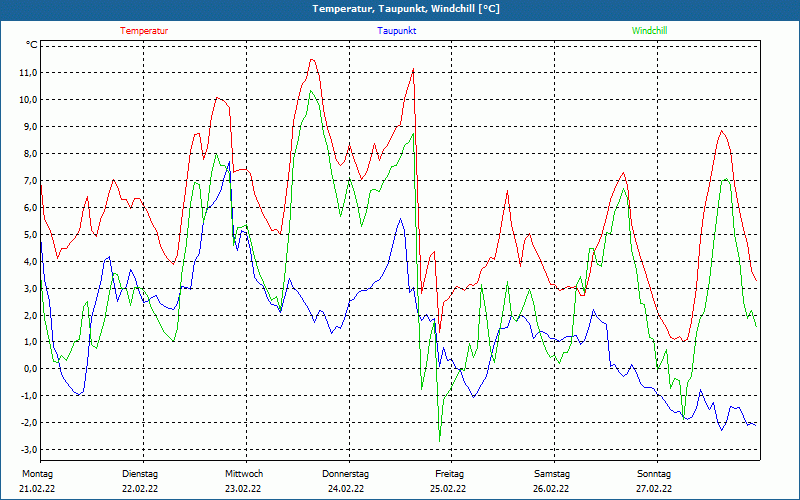
Task: Click the green Windchill legend label
Action: click(649, 31)
